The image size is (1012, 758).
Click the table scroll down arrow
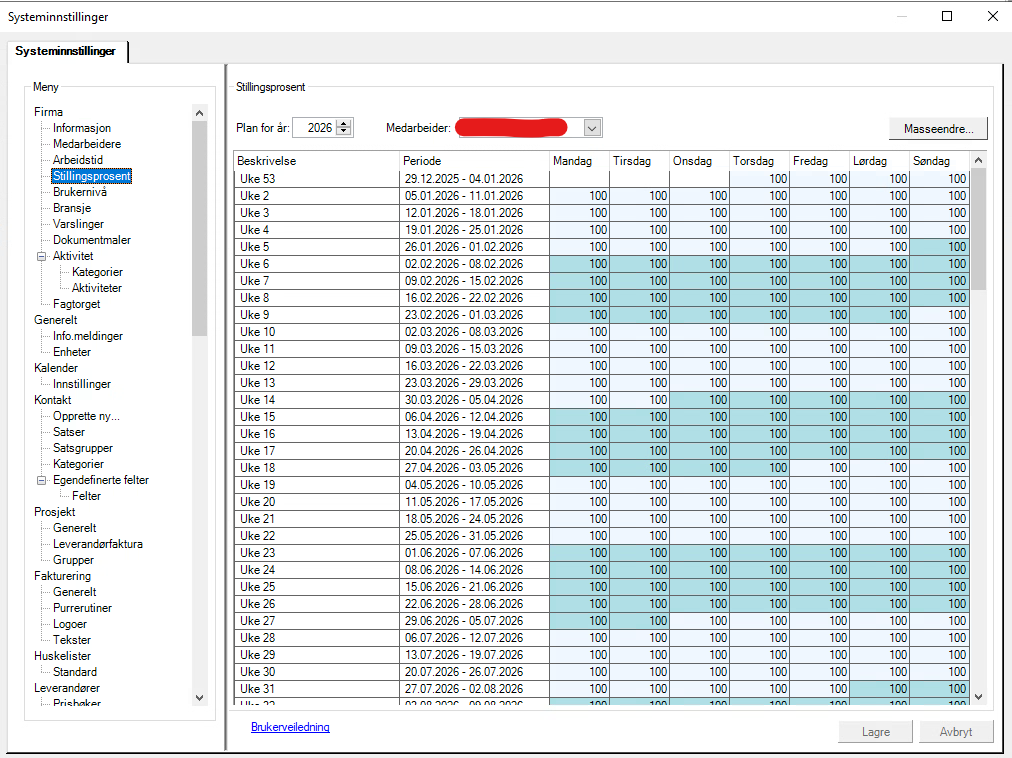click(978, 697)
